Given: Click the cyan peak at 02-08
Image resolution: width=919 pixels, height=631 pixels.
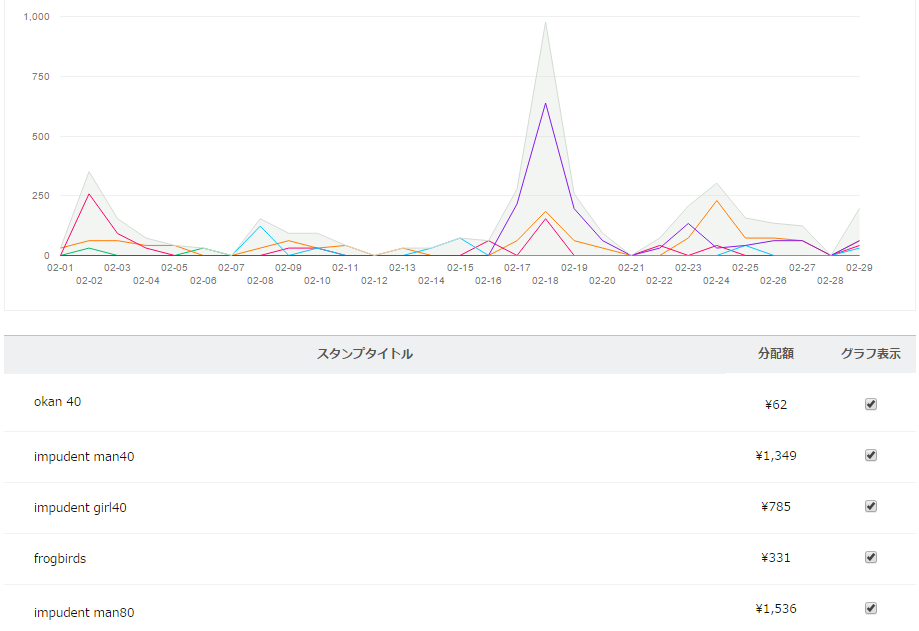Looking at the screenshot, I should pyautogui.click(x=260, y=226).
